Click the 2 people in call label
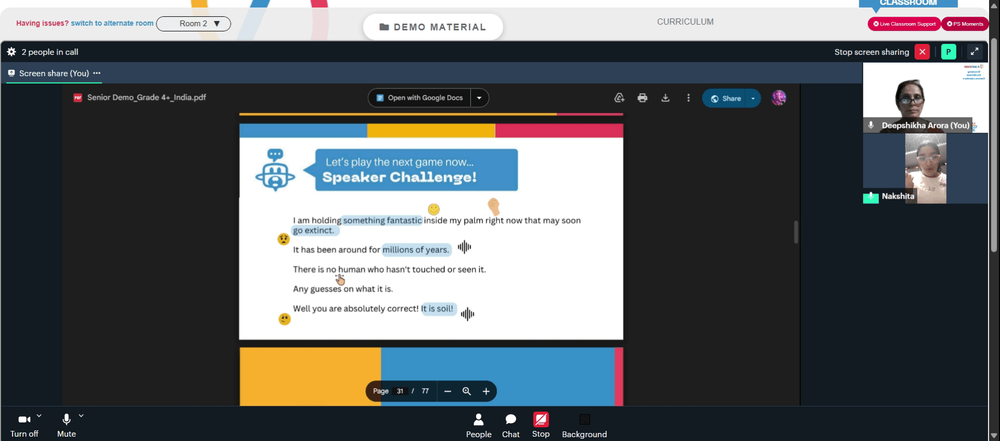 (x=50, y=52)
